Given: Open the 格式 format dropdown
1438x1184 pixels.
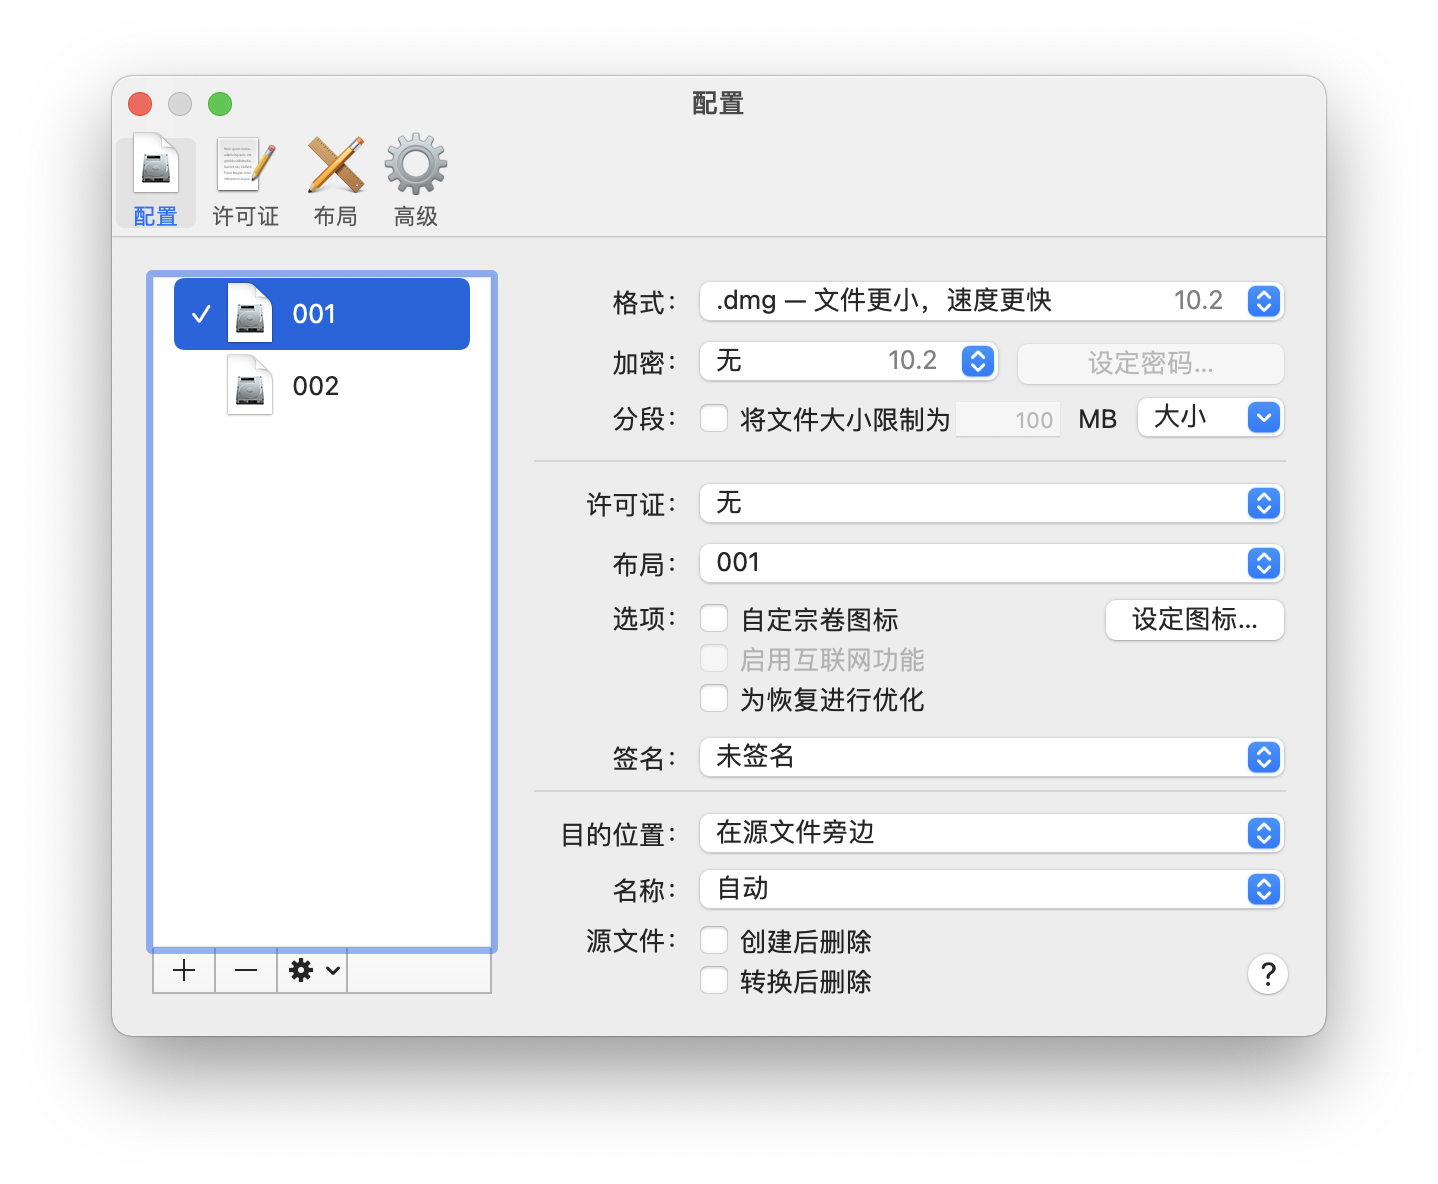Looking at the screenshot, I should pyautogui.click(x=991, y=301).
